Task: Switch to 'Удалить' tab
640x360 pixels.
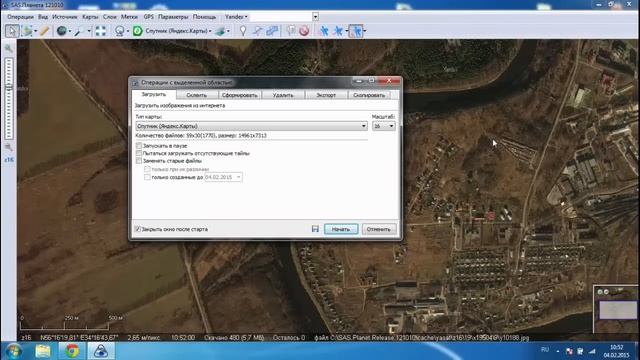Action: pyautogui.click(x=283, y=95)
